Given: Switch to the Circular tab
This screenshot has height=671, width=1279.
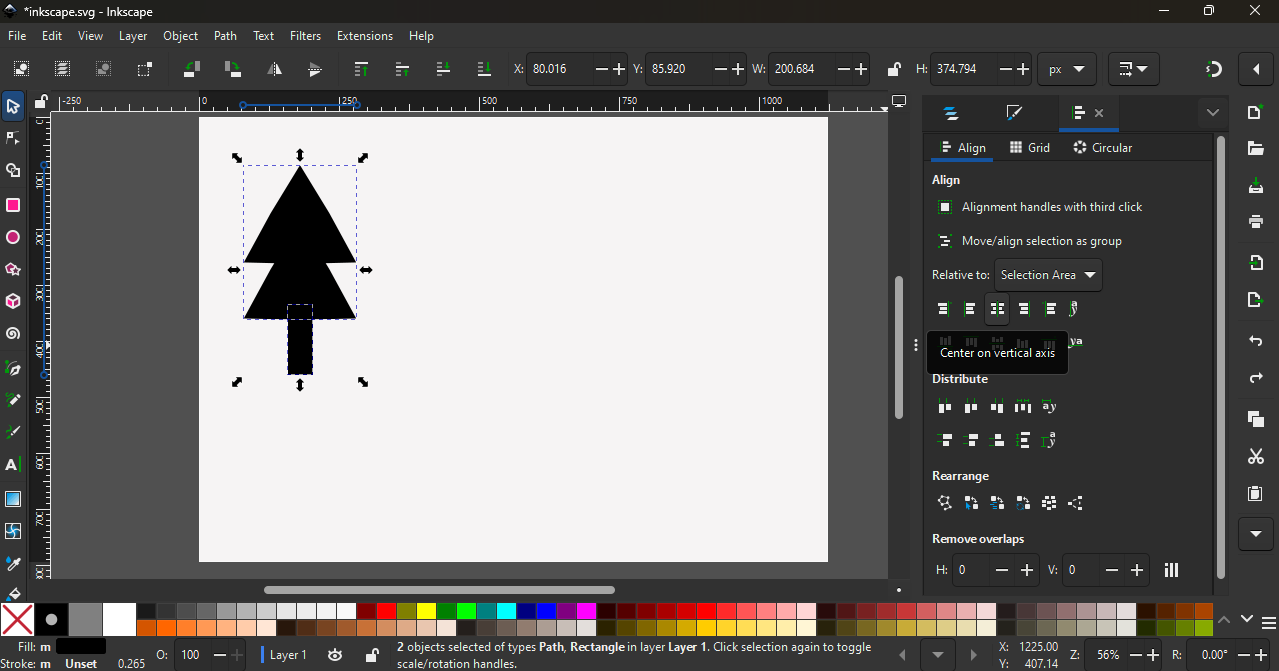Looking at the screenshot, I should click(1102, 147).
